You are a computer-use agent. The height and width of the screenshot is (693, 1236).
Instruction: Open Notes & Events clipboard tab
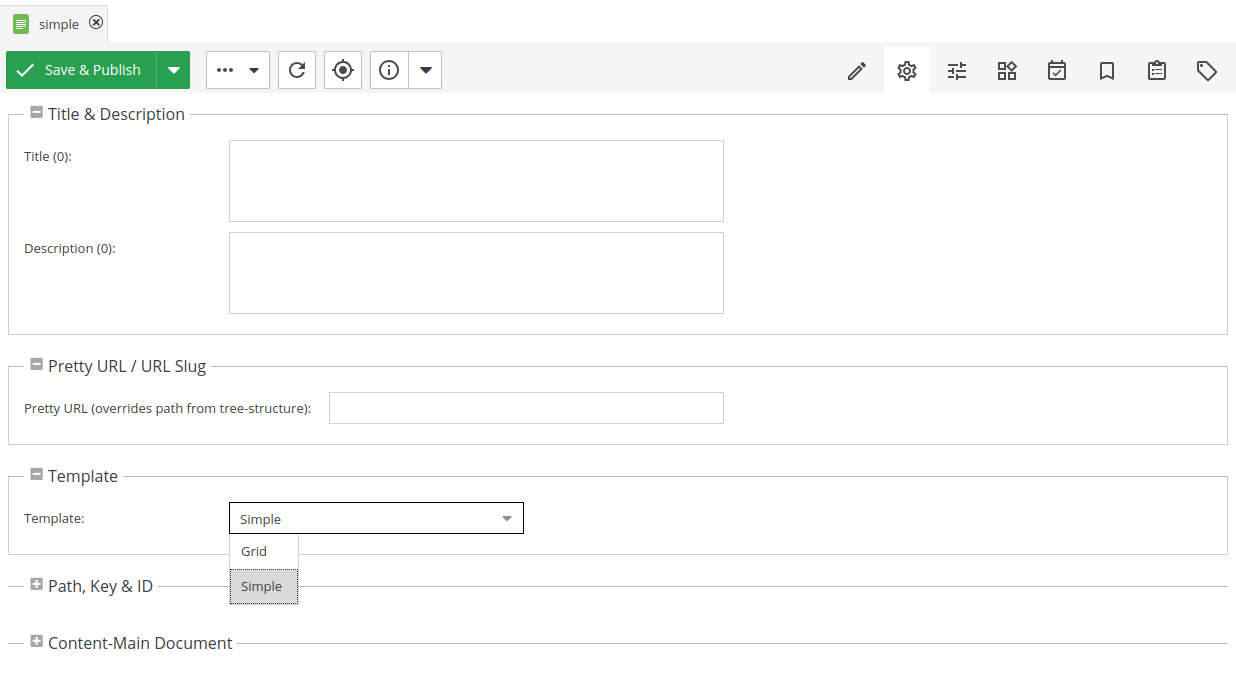pos(1157,71)
